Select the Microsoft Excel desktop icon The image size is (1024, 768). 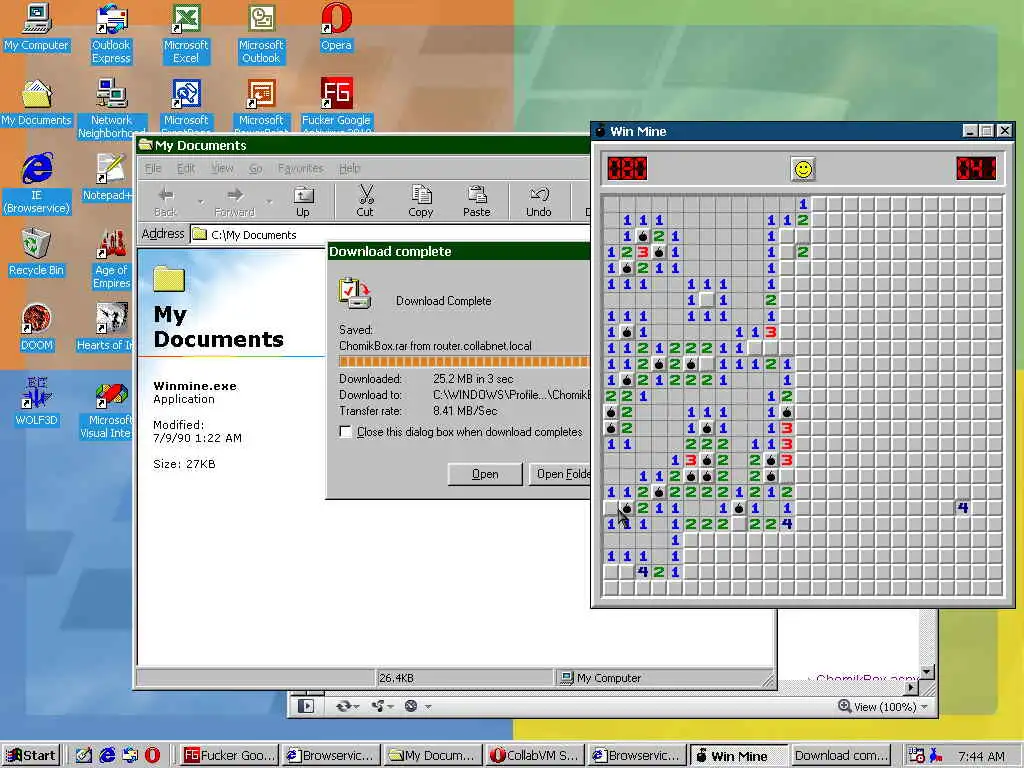pos(186,34)
